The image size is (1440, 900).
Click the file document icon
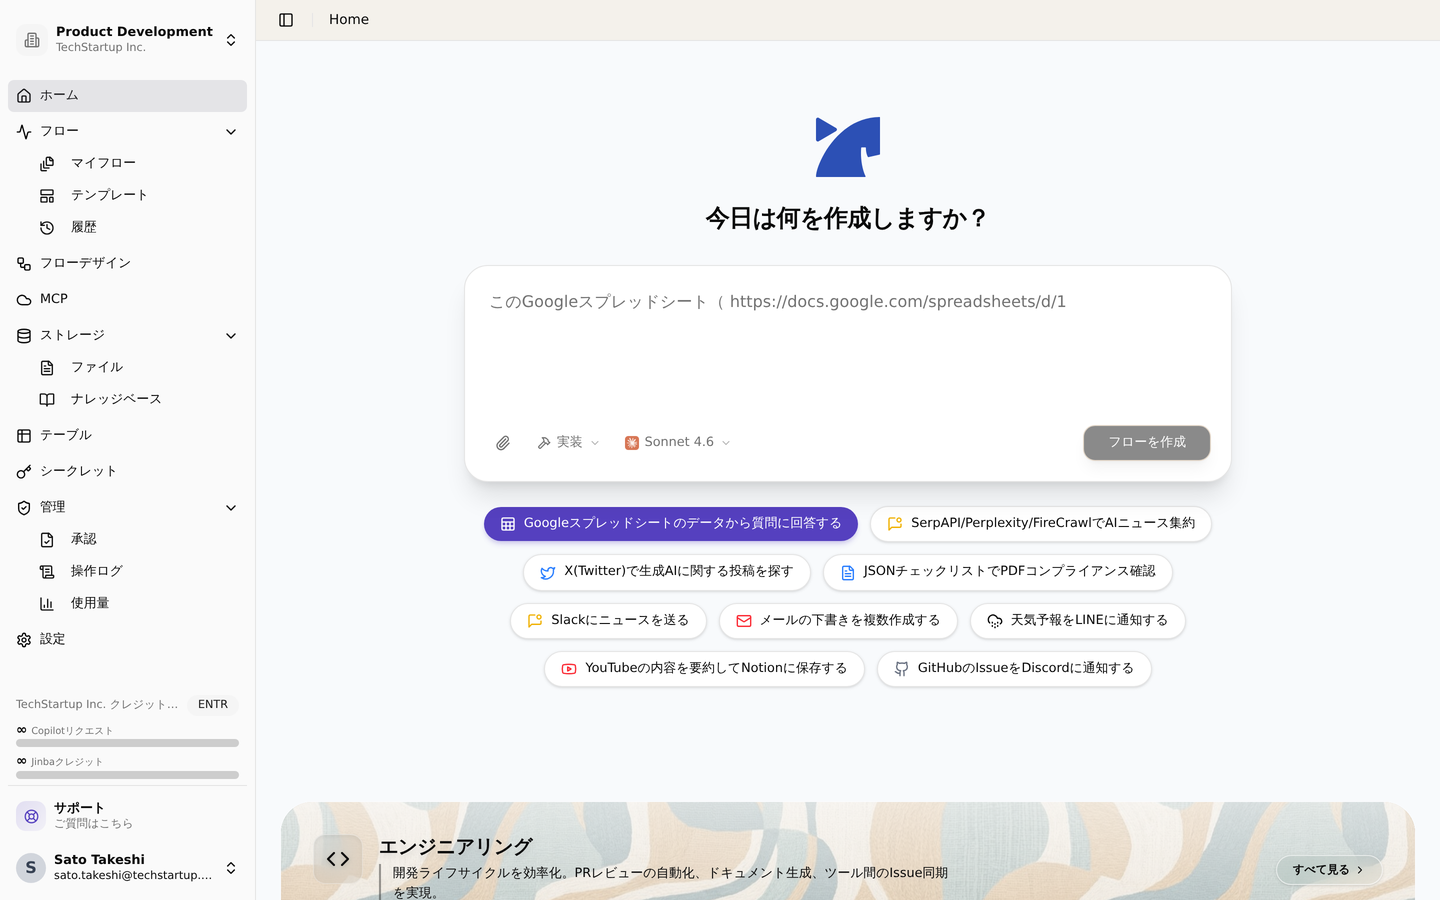coord(47,368)
